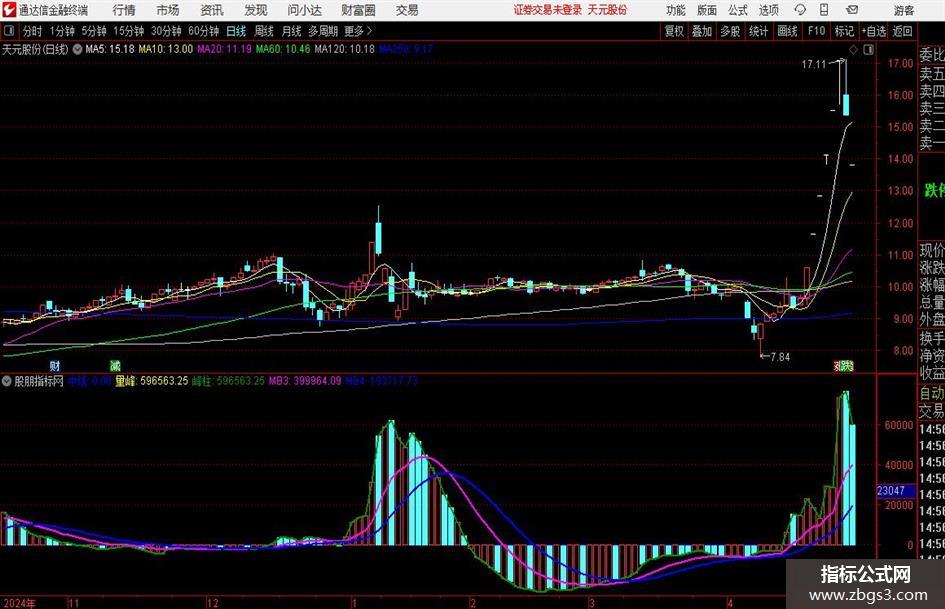Viewport: 945px width, 609px height.
Task: Click the 画线 drawing toolbar button
Action: [787, 31]
